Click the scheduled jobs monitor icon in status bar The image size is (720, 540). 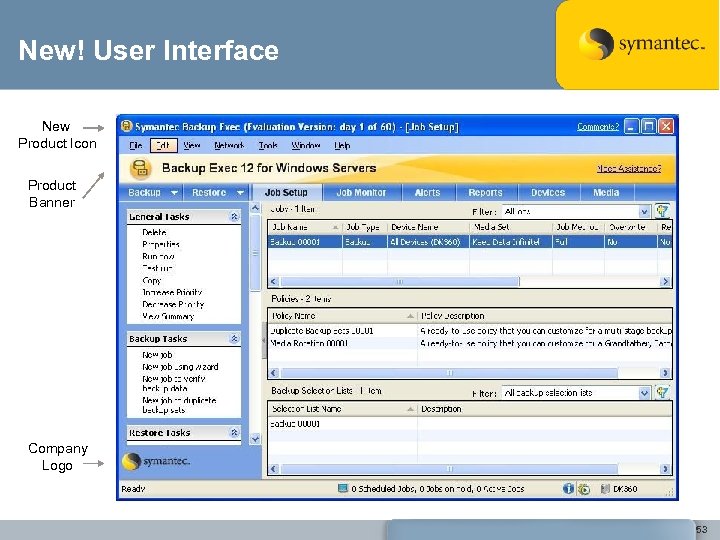pyautogui.click(x=343, y=488)
